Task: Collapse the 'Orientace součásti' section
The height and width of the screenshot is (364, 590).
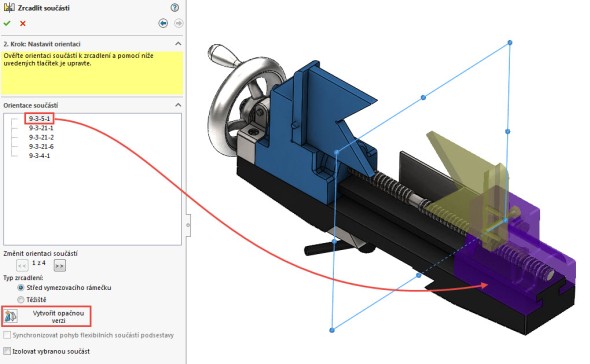Action: coord(178,105)
